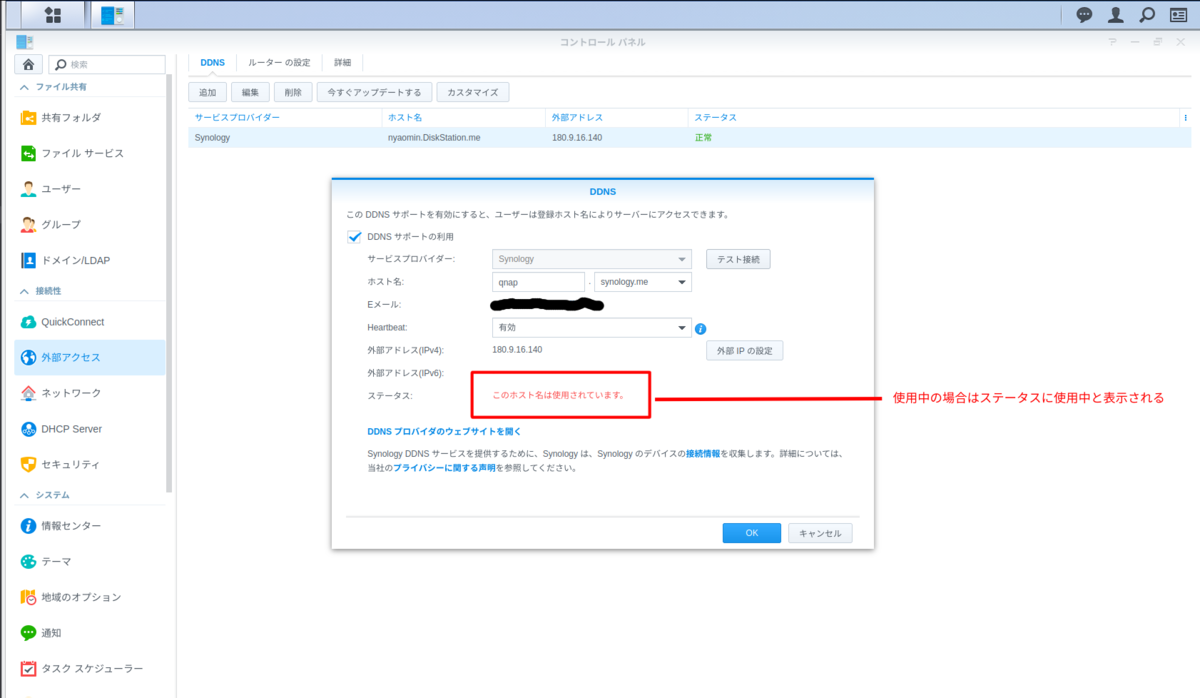Image resolution: width=1200 pixels, height=698 pixels.
Task: Click the control panel 検索 field
Action: point(107,64)
